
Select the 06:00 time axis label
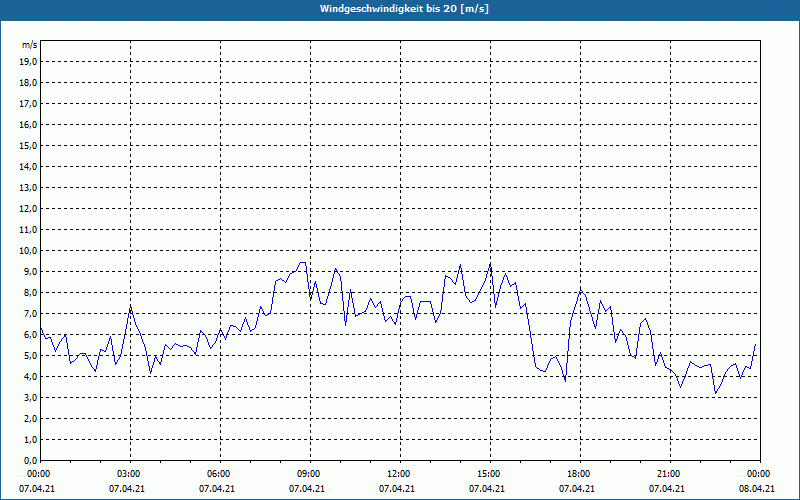[x=220, y=474]
